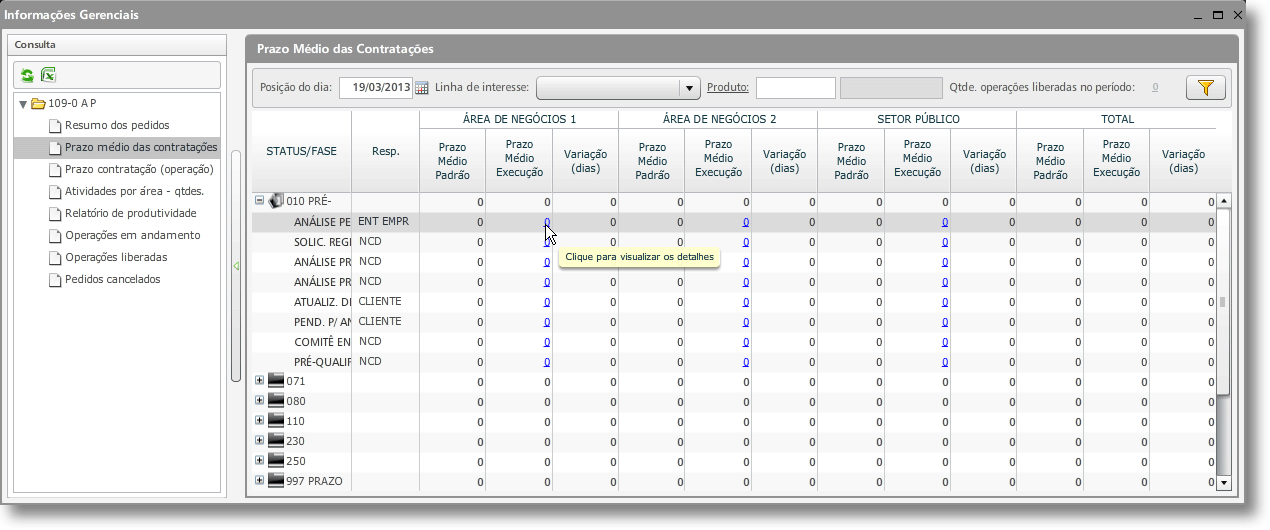Expand the 230 row
Screen dimensions: 1270x530
(x=259, y=440)
